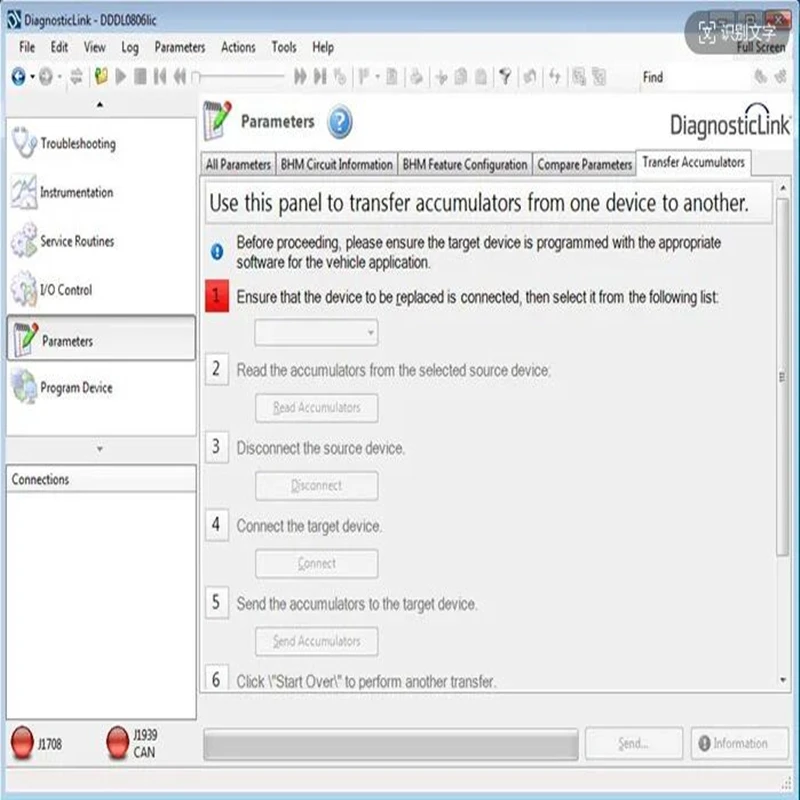800x800 pixels.
Task: Select the Parameters item in sidebar
Action: (x=101, y=339)
